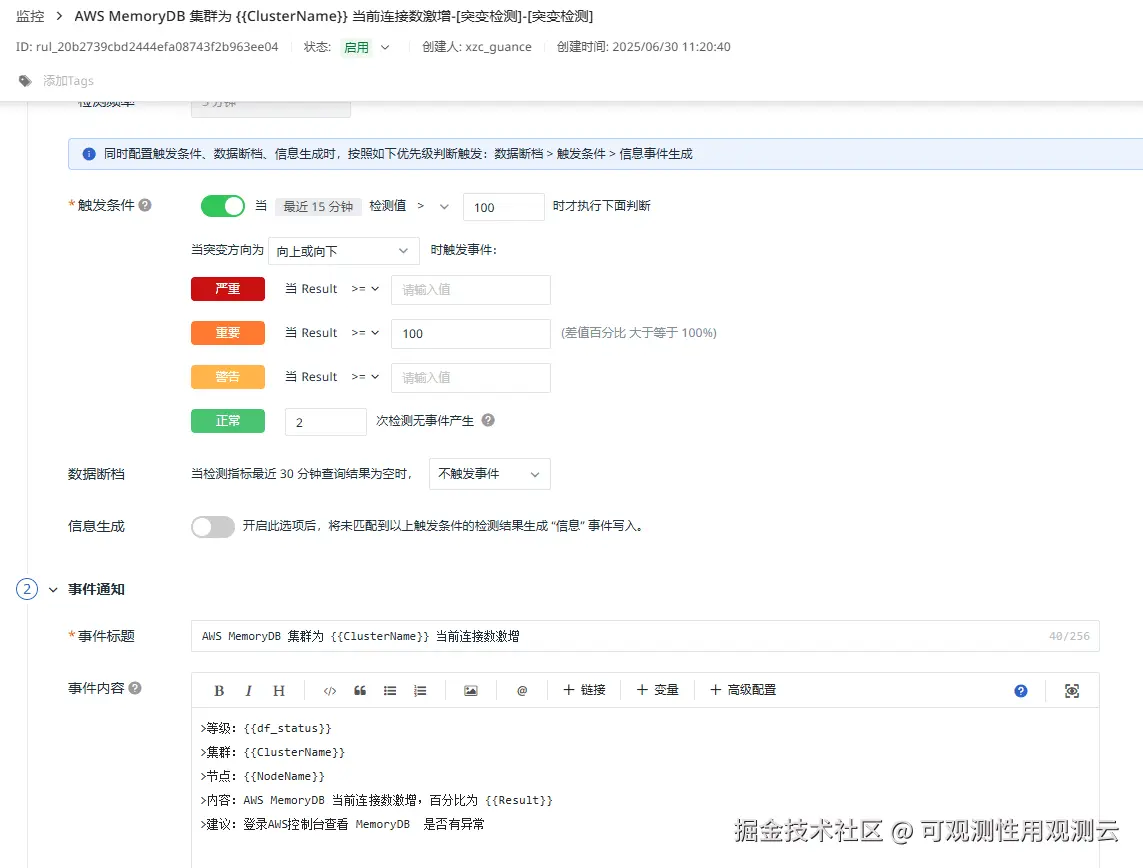This screenshot has height=868, width=1143.
Task: Click the 事件内容 editor text area
Action: click(645, 787)
